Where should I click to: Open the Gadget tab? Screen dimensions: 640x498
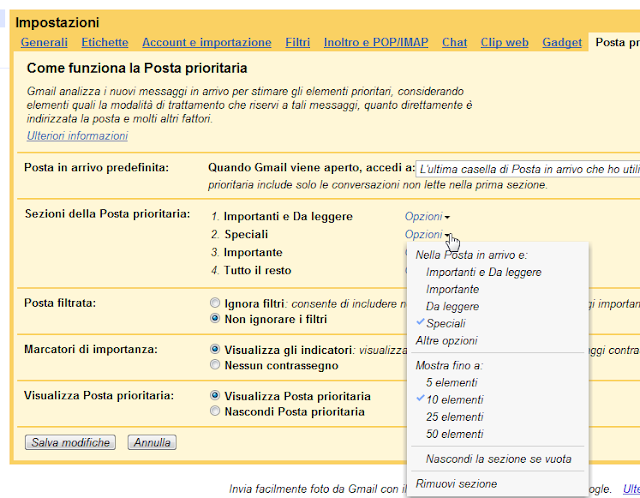click(562, 42)
